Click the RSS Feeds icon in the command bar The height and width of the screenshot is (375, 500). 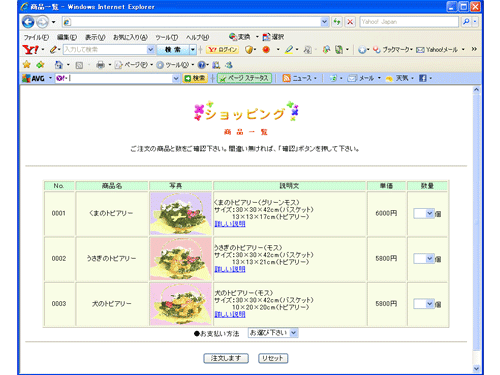(x=79, y=65)
